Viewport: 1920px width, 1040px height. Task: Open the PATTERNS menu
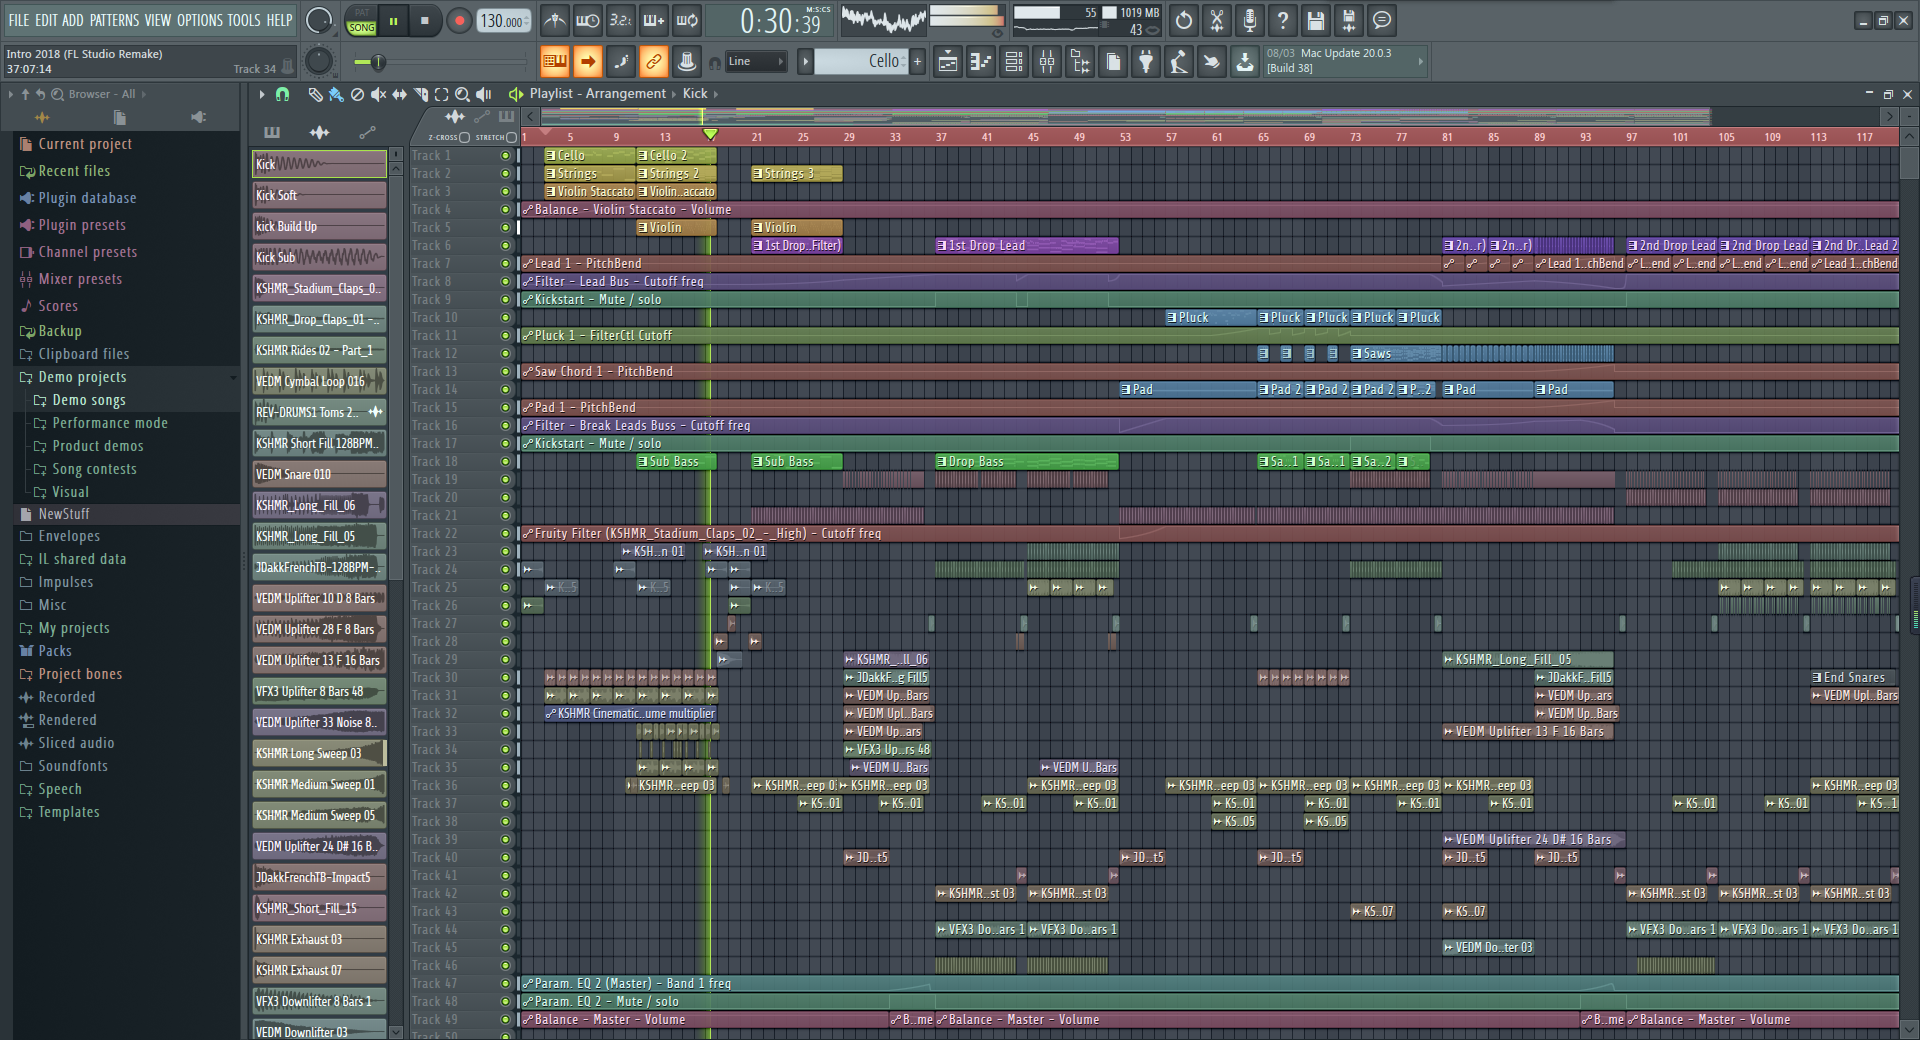[x=114, y=20]
